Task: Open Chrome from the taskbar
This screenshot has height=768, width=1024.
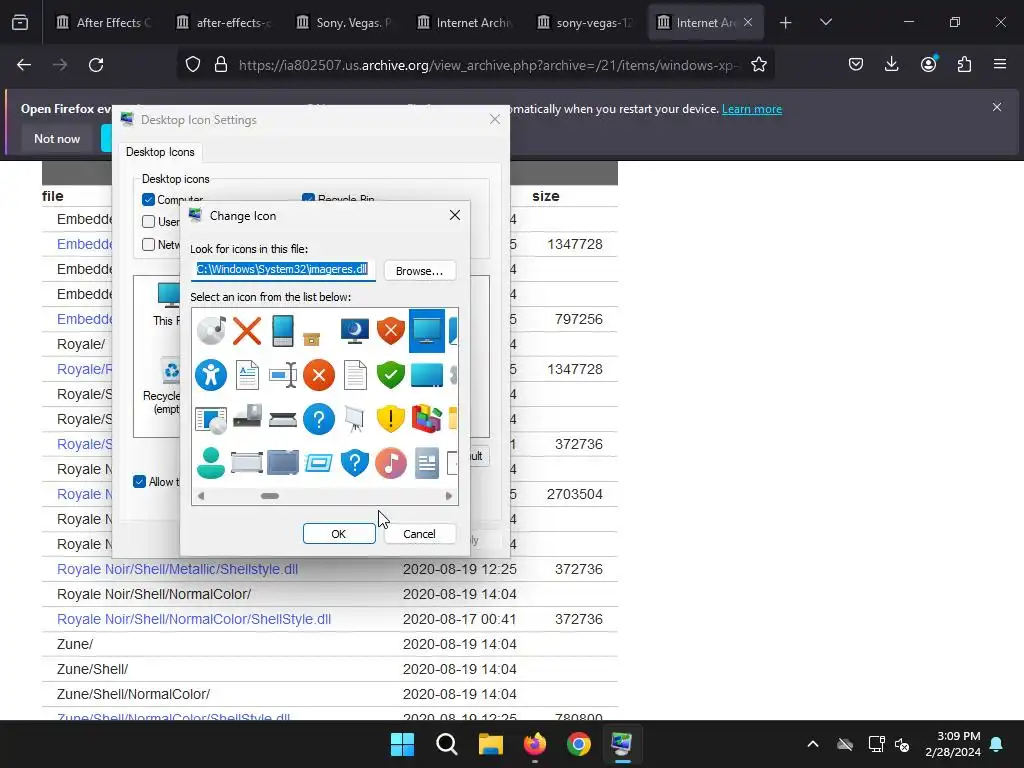Action: point(579,744)
